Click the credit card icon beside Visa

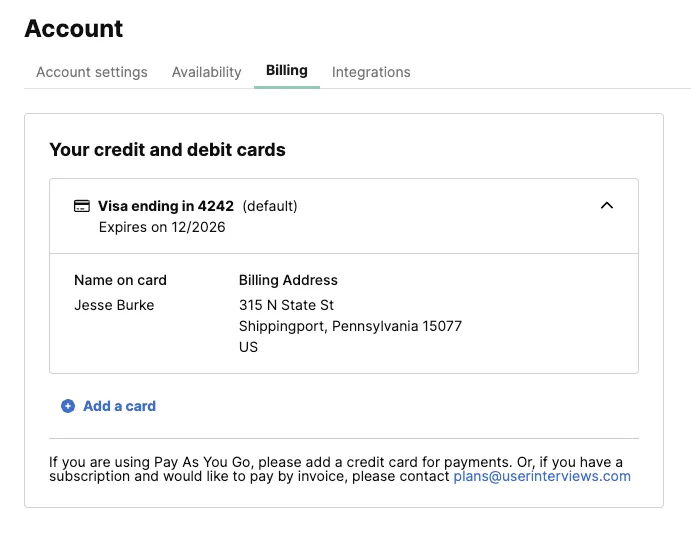pyautogui.click(x=82, y=206)
